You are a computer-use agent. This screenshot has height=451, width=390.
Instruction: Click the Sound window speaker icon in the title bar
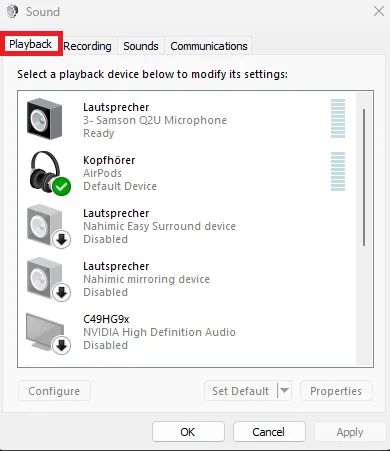12,11
